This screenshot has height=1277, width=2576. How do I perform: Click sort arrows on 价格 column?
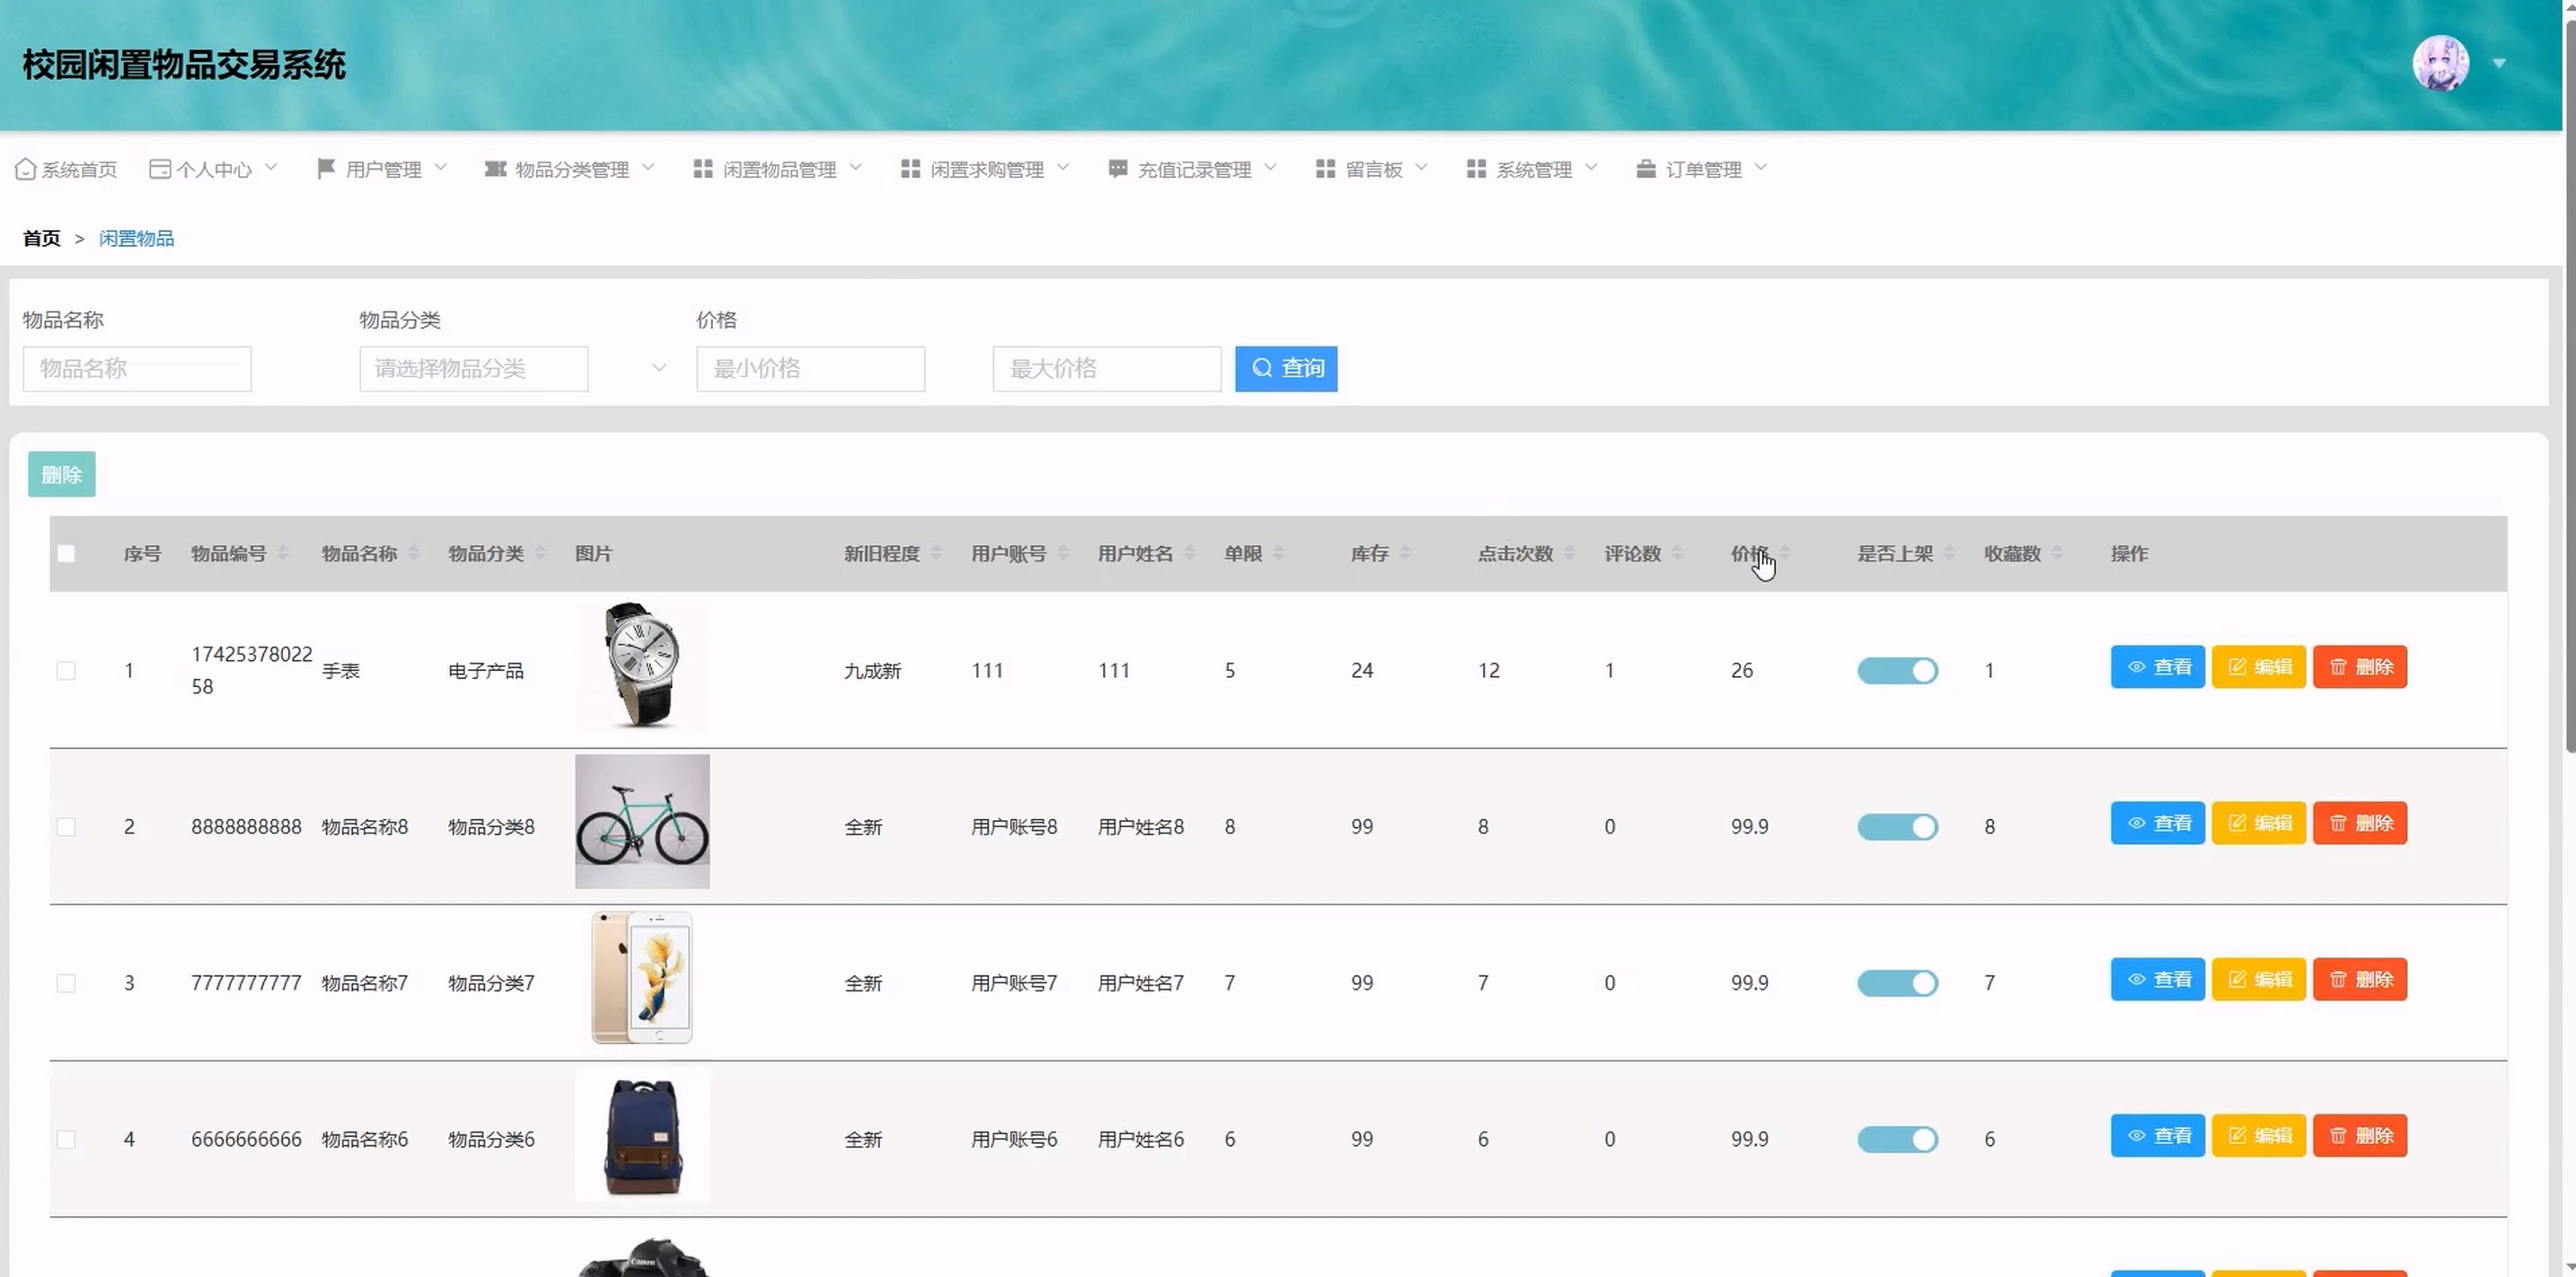click(1785, 553)
